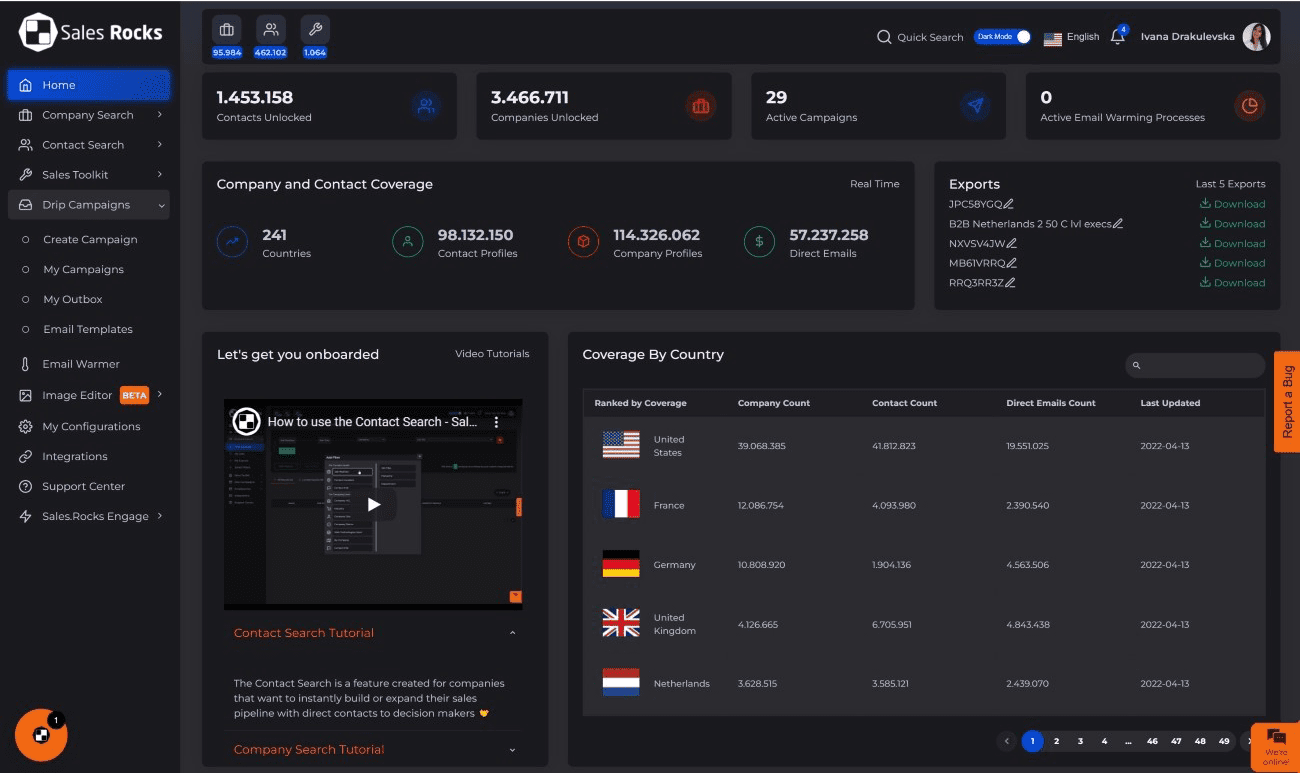
Task: Edit export name RRQ3RR3Z pencil icon
Action: pyautogui.click(x=1010, y=283)
